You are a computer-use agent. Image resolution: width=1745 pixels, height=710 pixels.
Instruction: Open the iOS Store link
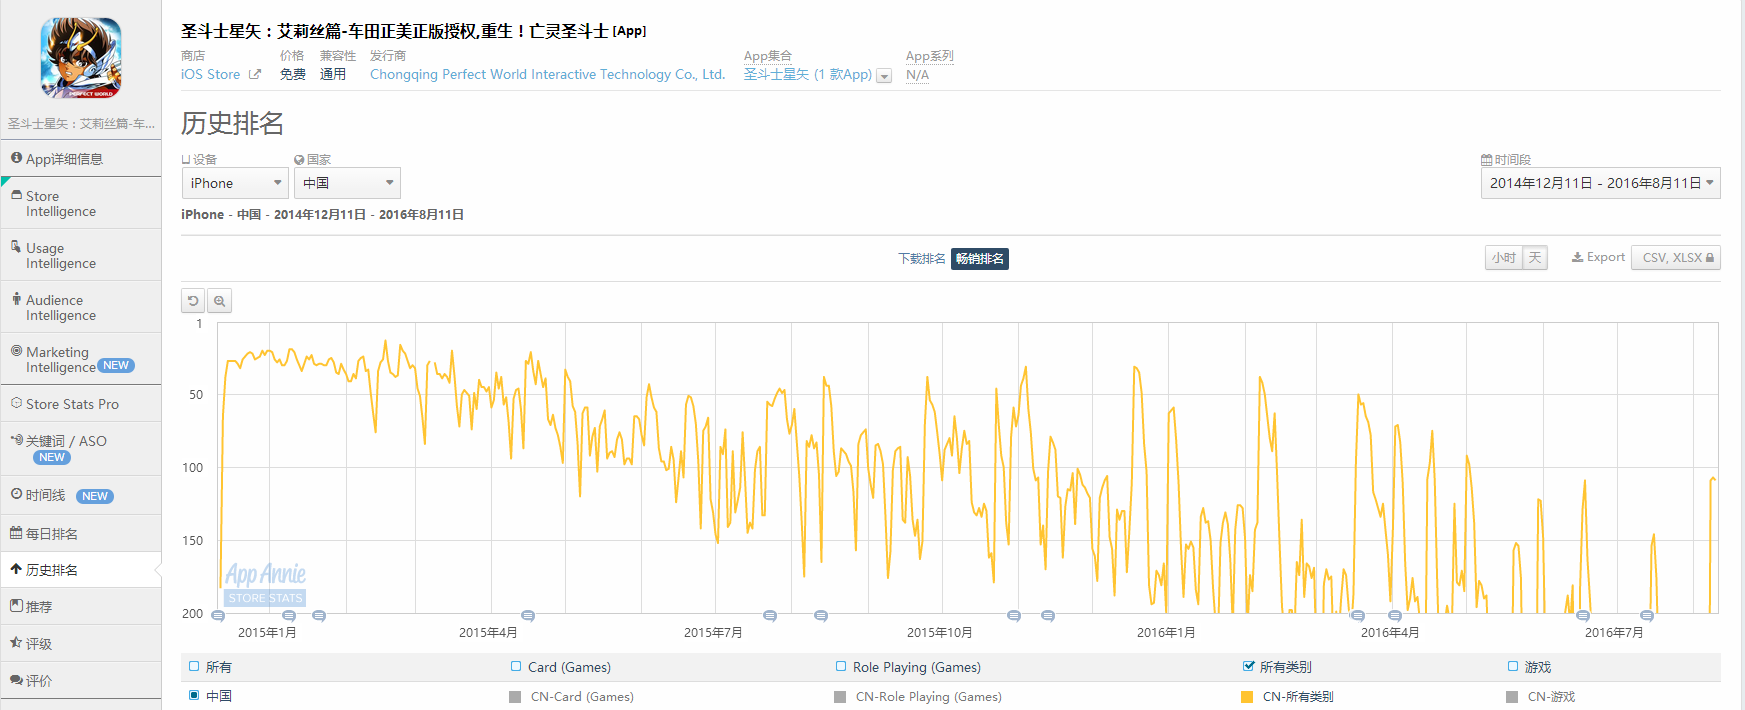click(210, 75)
